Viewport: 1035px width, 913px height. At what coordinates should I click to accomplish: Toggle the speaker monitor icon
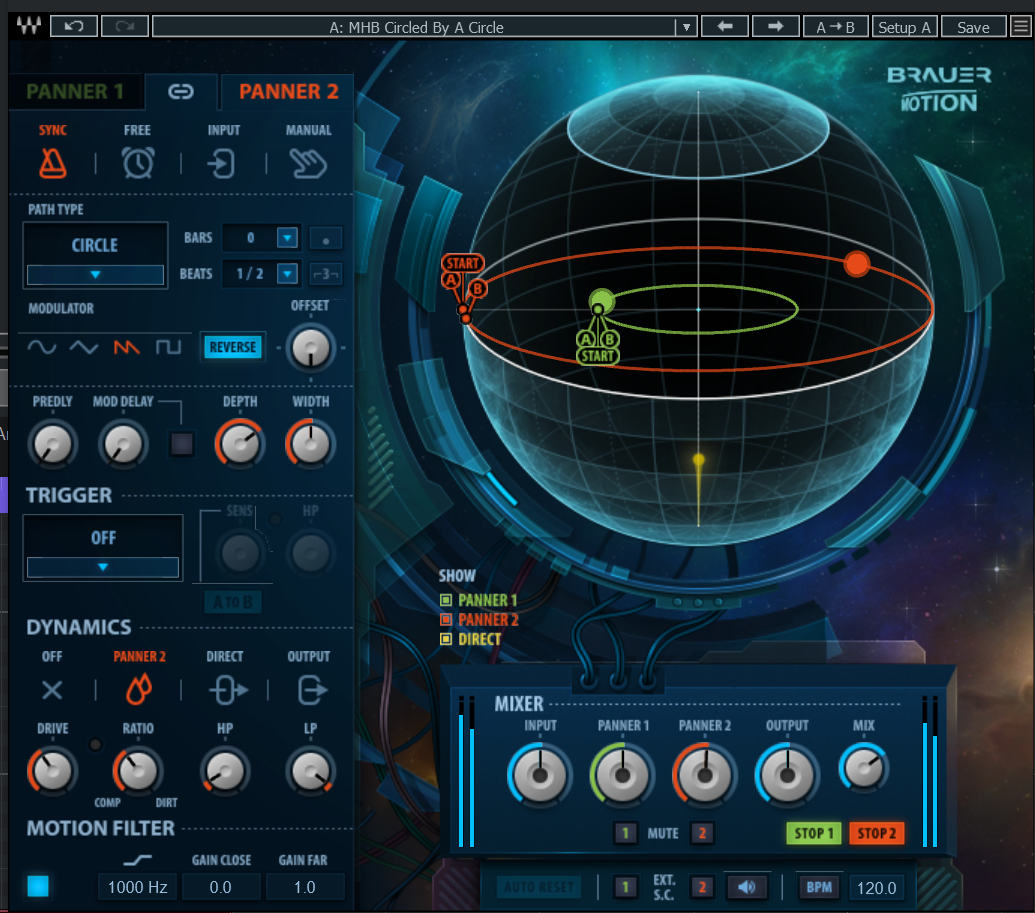point(747,887)
